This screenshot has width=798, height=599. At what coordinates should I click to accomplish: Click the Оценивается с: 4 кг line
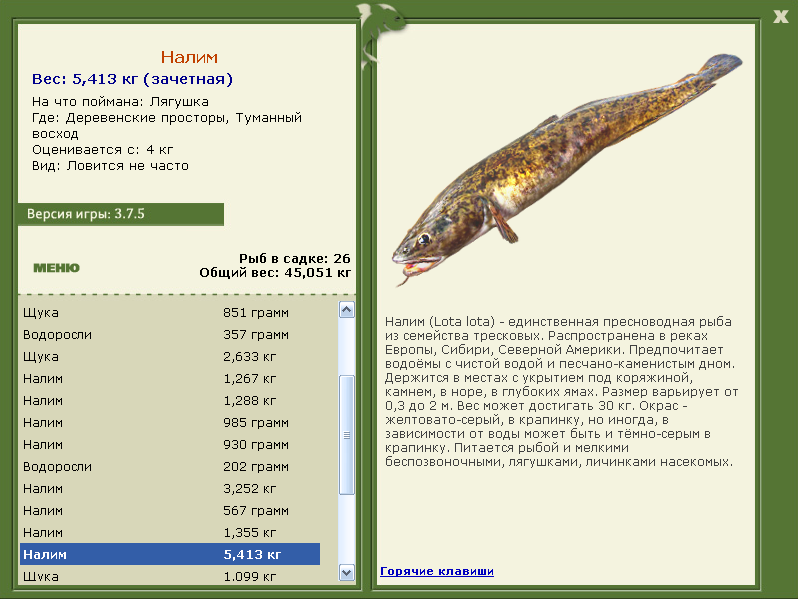102,150
